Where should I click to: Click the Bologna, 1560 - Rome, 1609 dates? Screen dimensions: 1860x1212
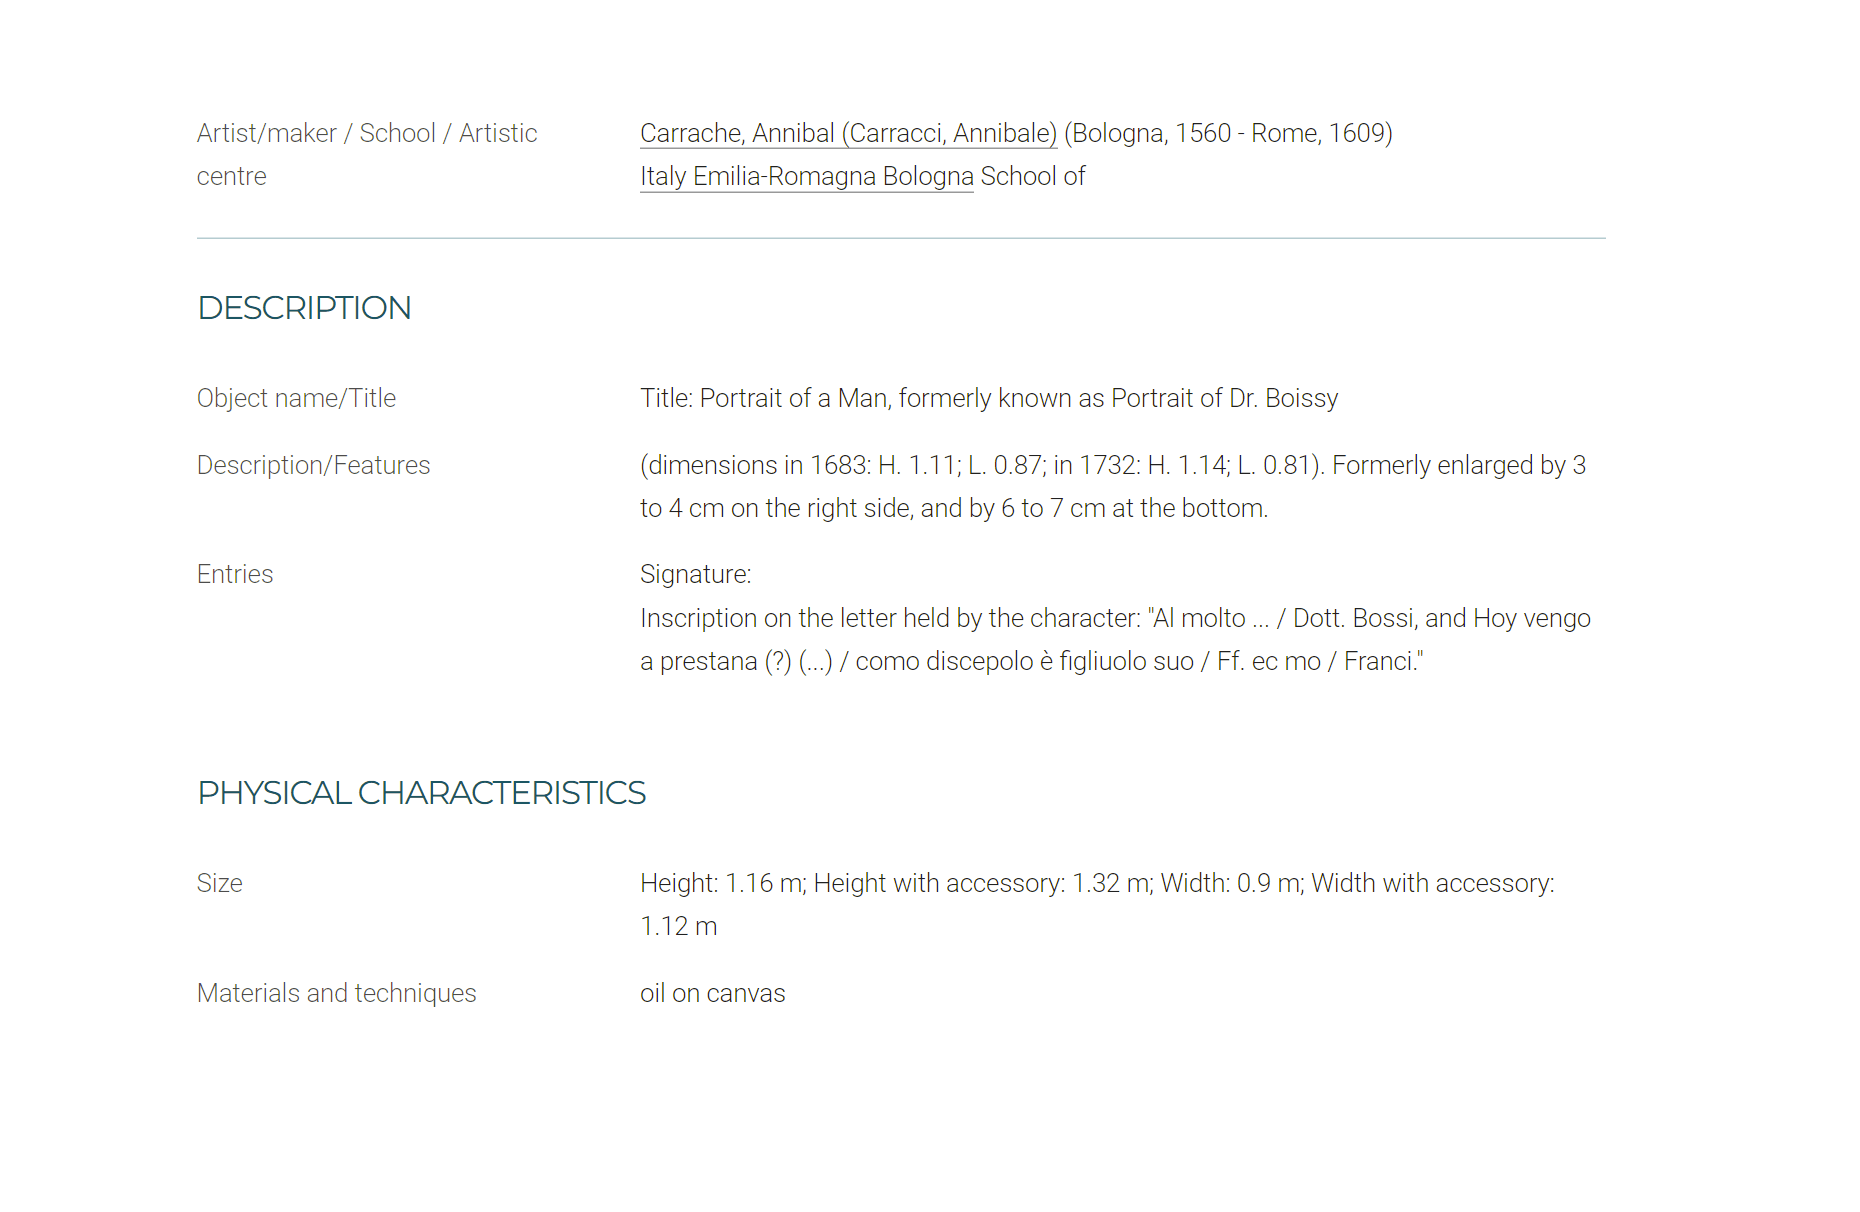click(1228, 133)
